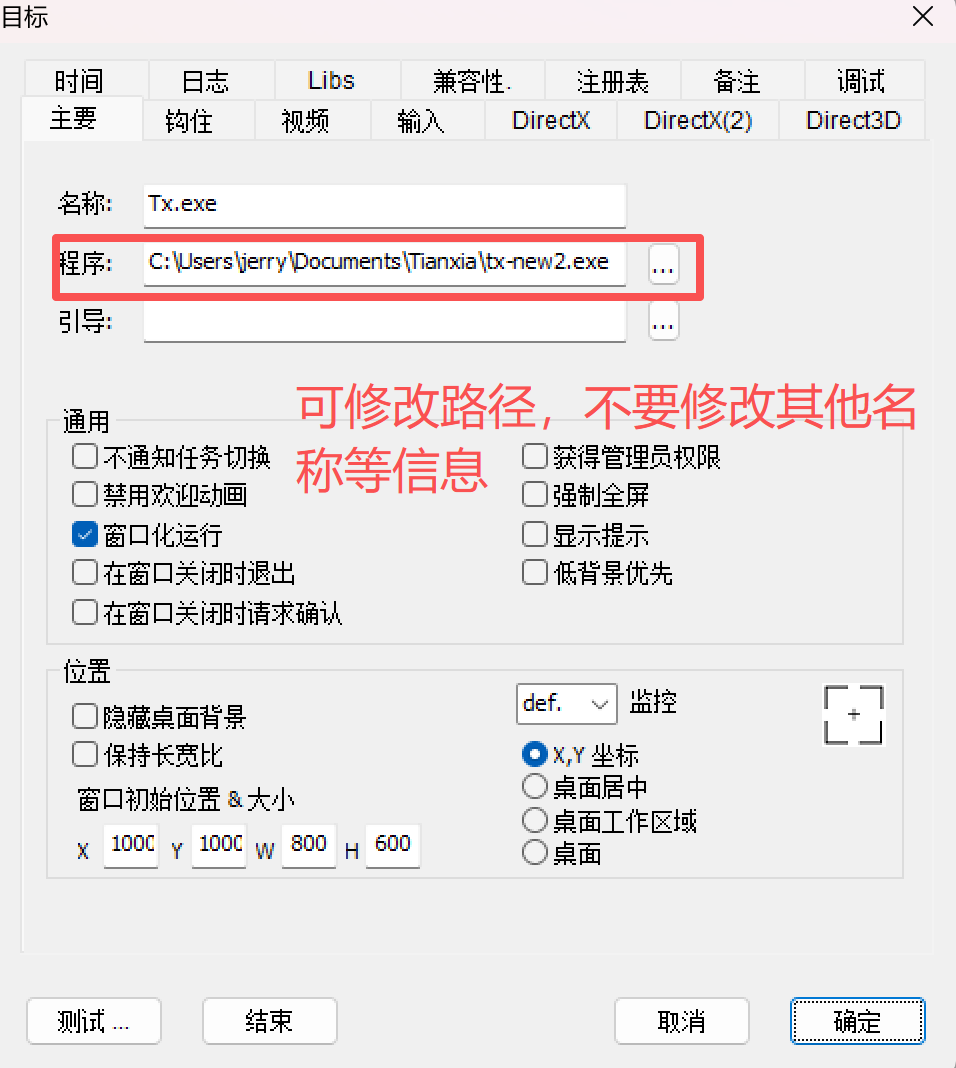Open the 引导 launcher browse ellipsis button

[x=663, y=321]
